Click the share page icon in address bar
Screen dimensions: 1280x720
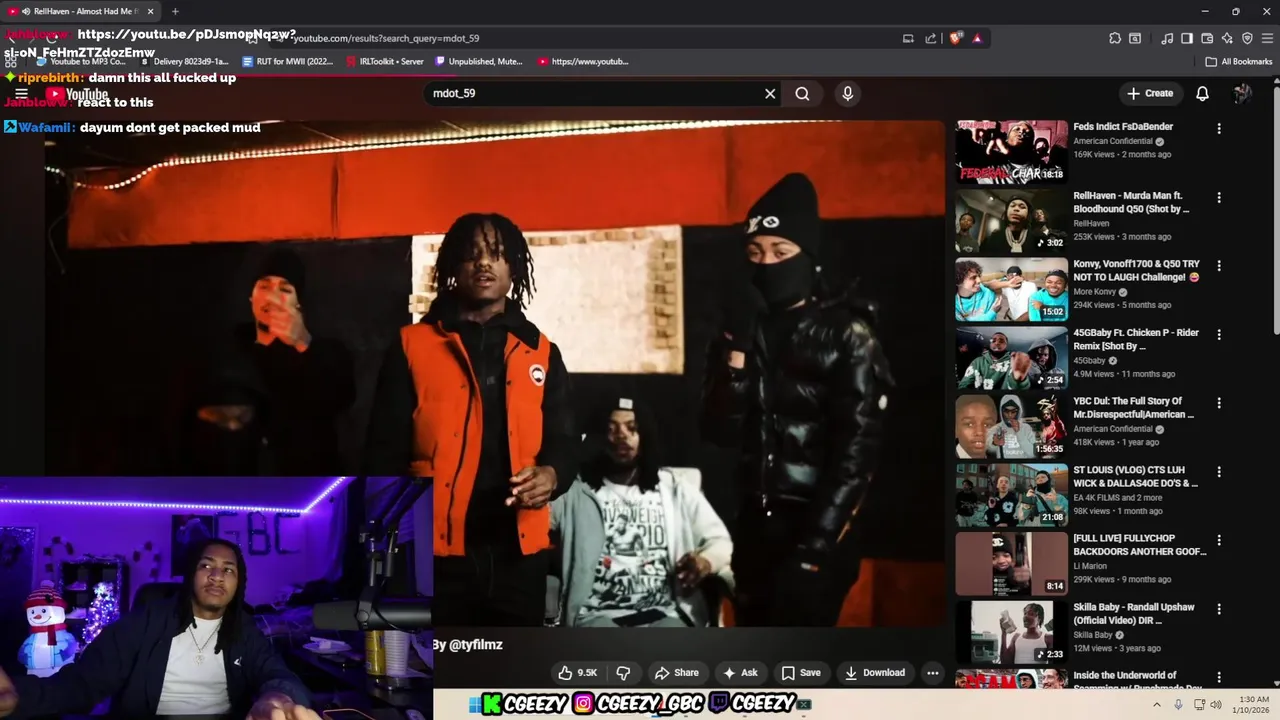(x=931, y=38)
